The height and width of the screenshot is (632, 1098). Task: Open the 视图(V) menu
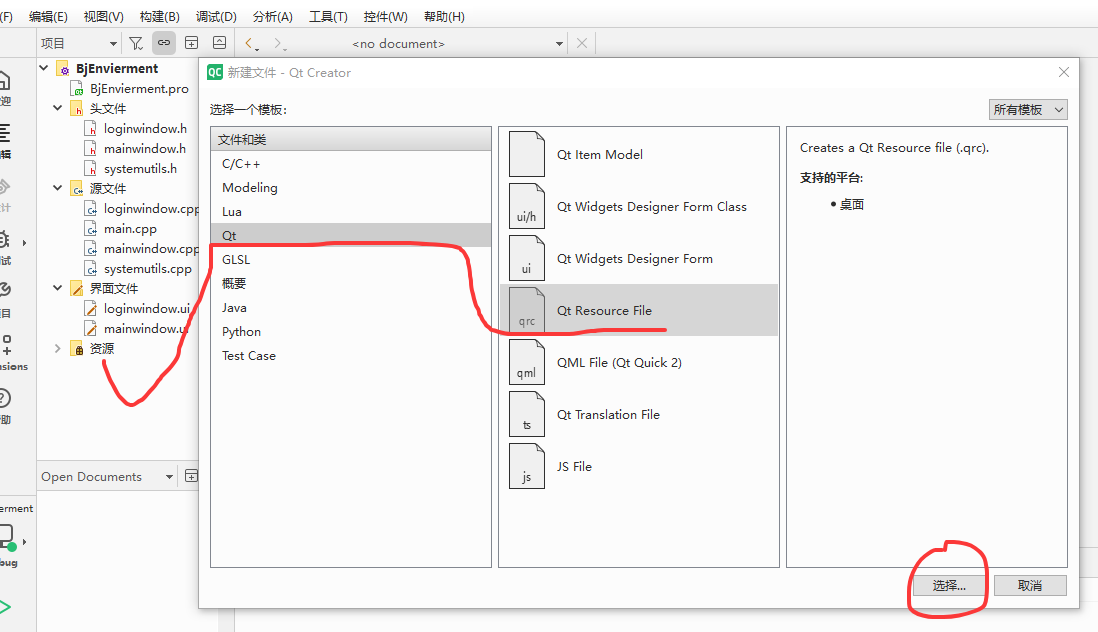104,16
